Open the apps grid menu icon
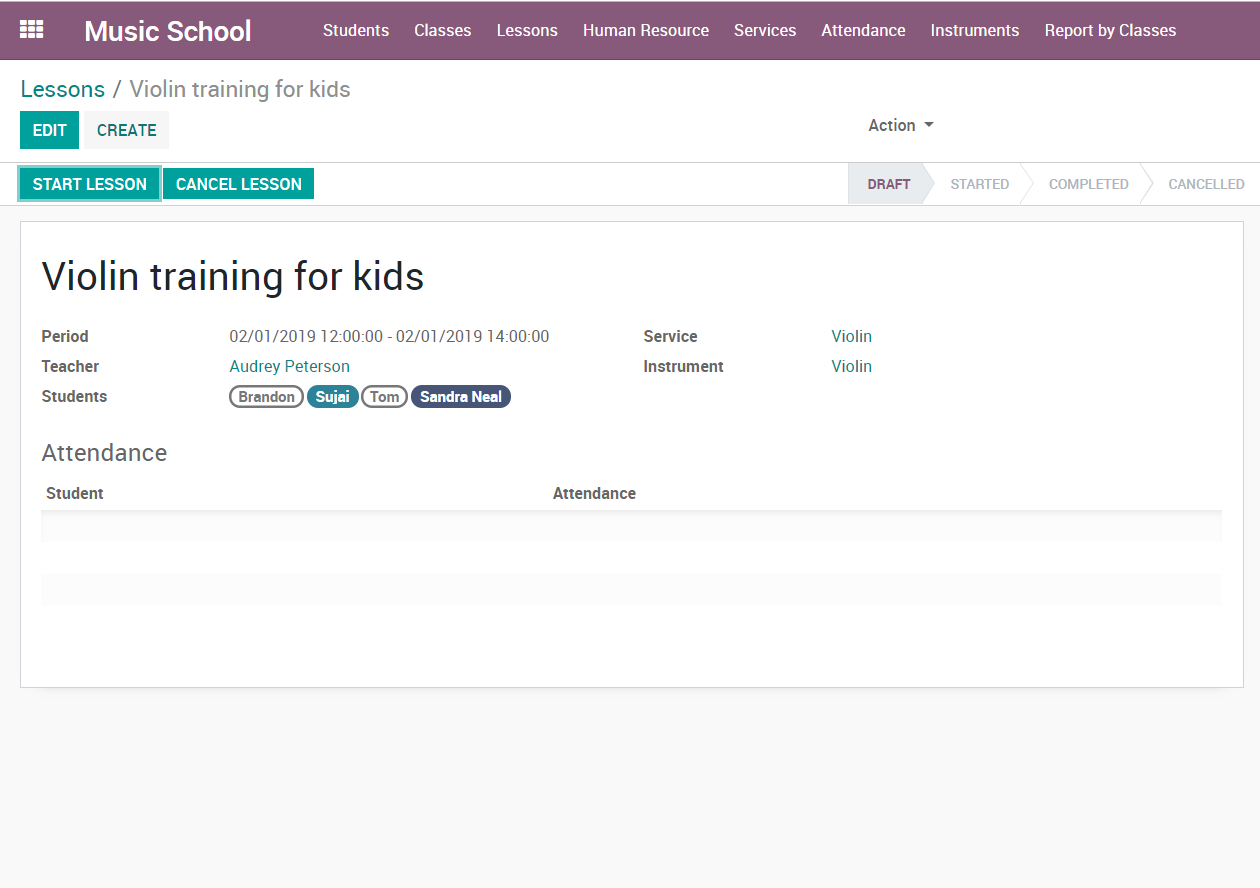The height and width of the screenshot is (888, 1260). coord(32,30)
